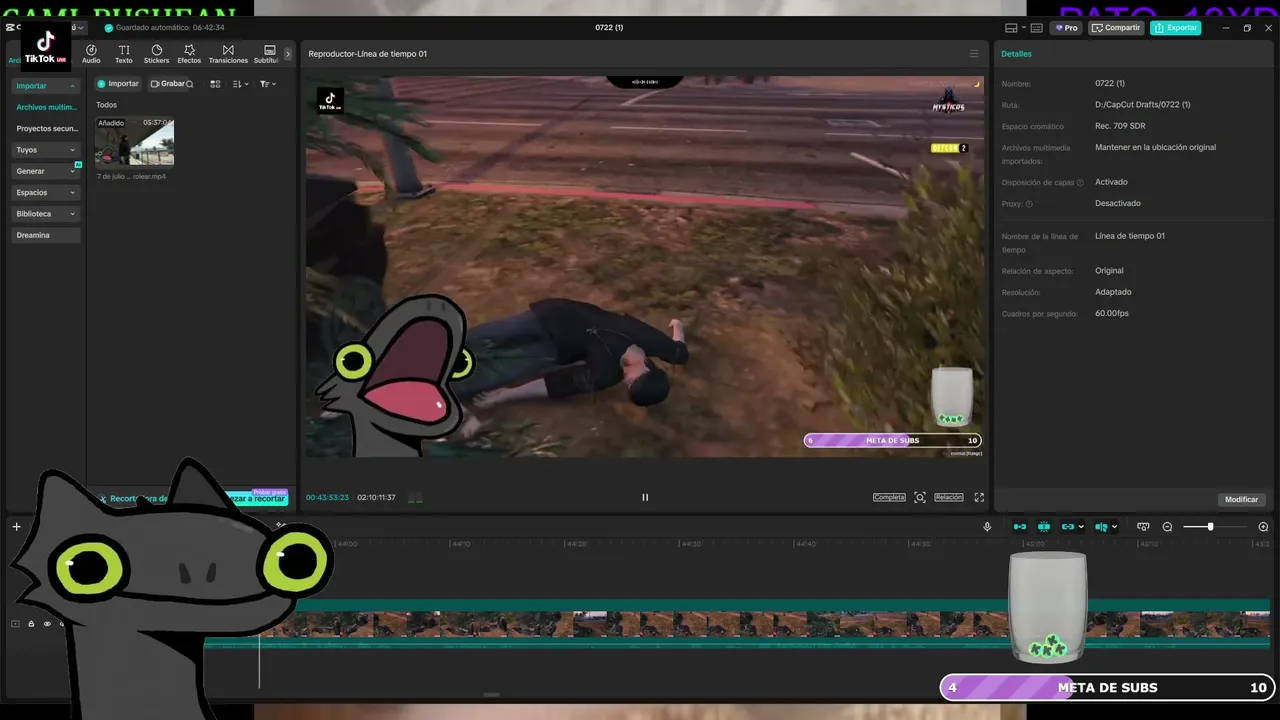Collapse the Importar sidebar section
Image resolution: width=1280 pixels, height=720 pixels.
pos(46,86)
